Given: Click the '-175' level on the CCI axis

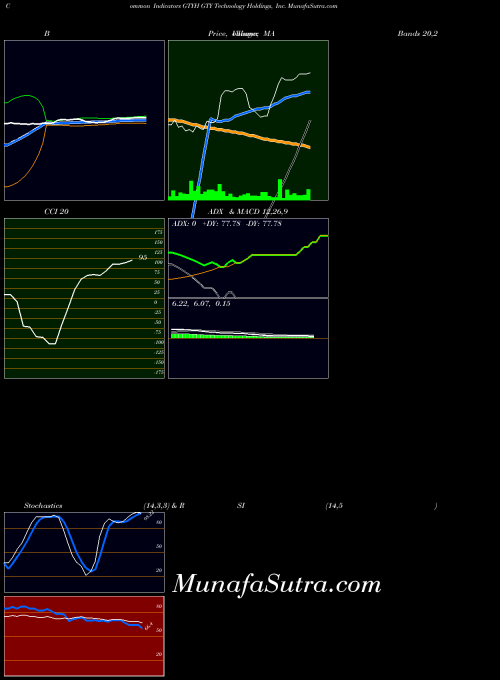Looking at the screenshot, I should tap(159, 372).
